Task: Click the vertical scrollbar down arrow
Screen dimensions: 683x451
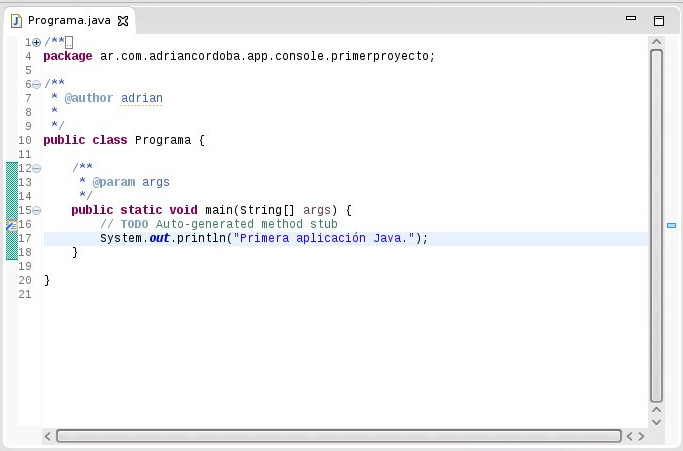Action: (x=656, y=422)
